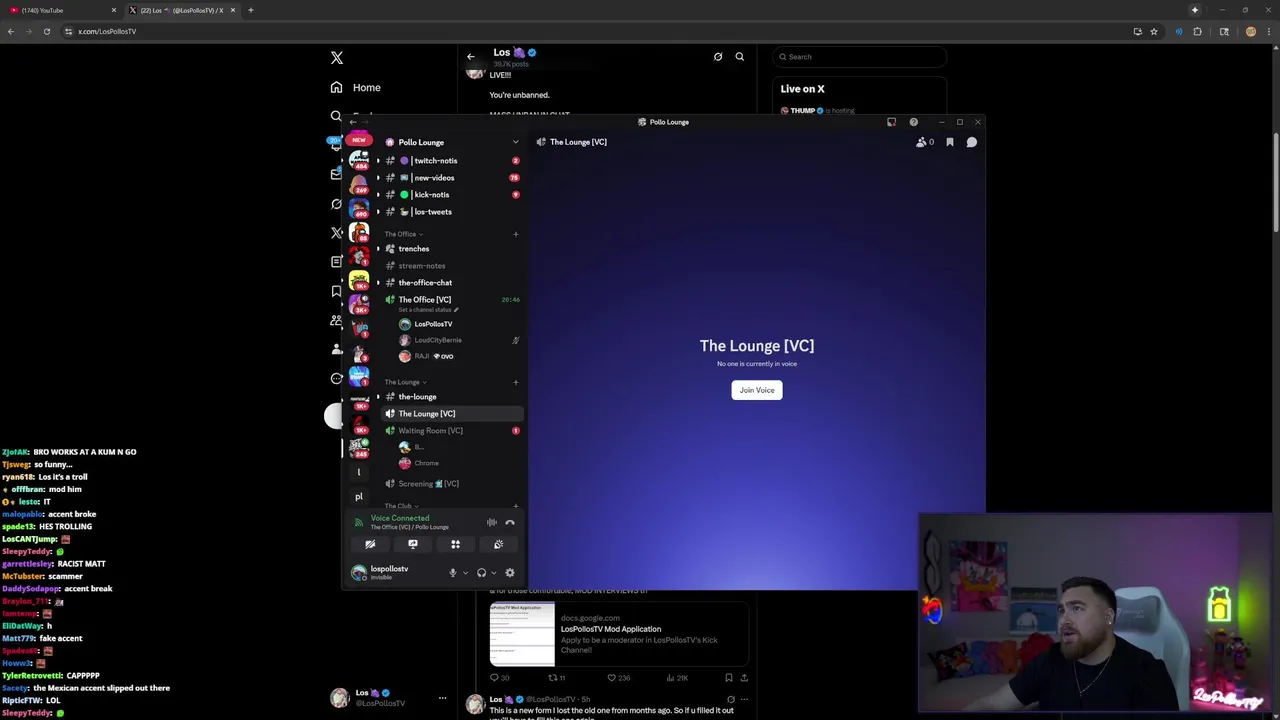1280x720 pixels.
Task: Show voice channel member count icon
Action: tap(925, 142)
